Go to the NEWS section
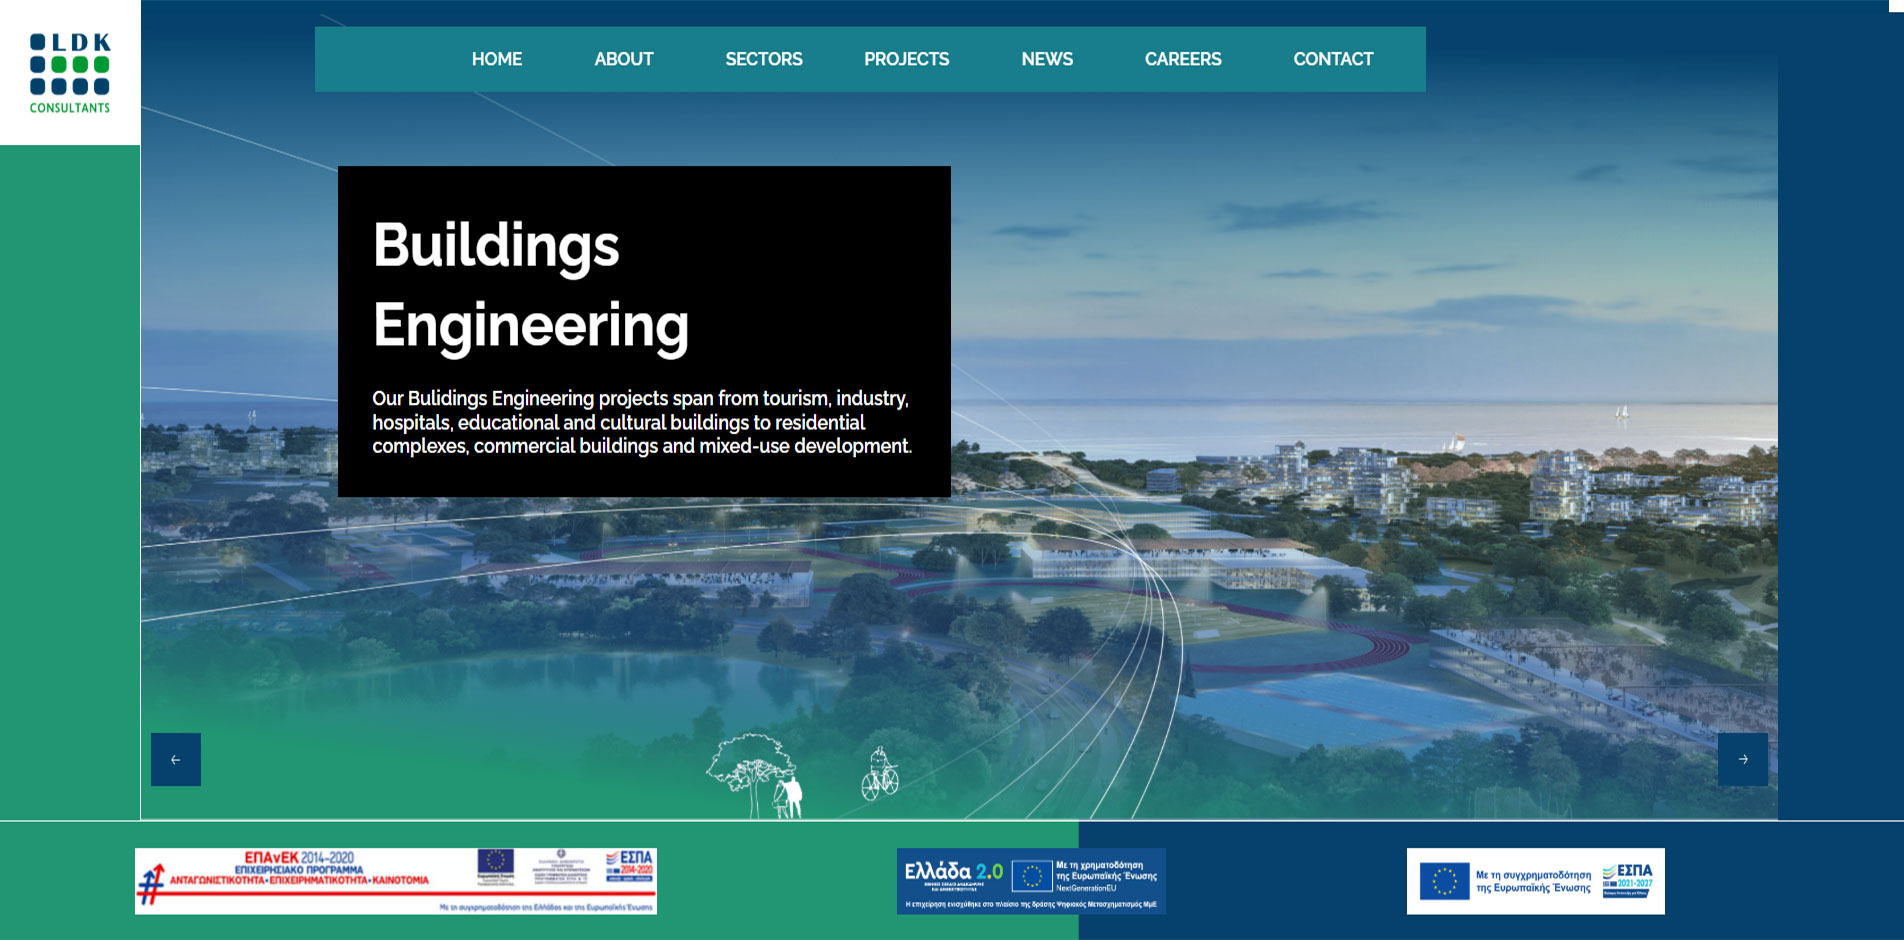The image size is (1904, 940). (1046, 59)
